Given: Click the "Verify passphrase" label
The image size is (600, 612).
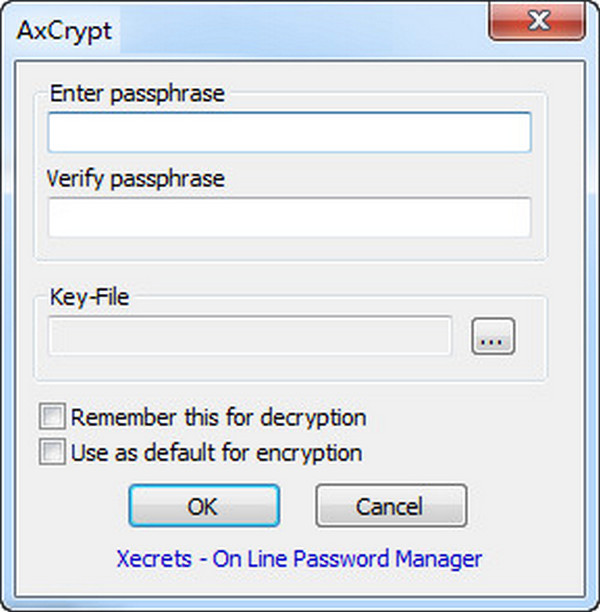Looking at the screenshot, I should 136,180.
